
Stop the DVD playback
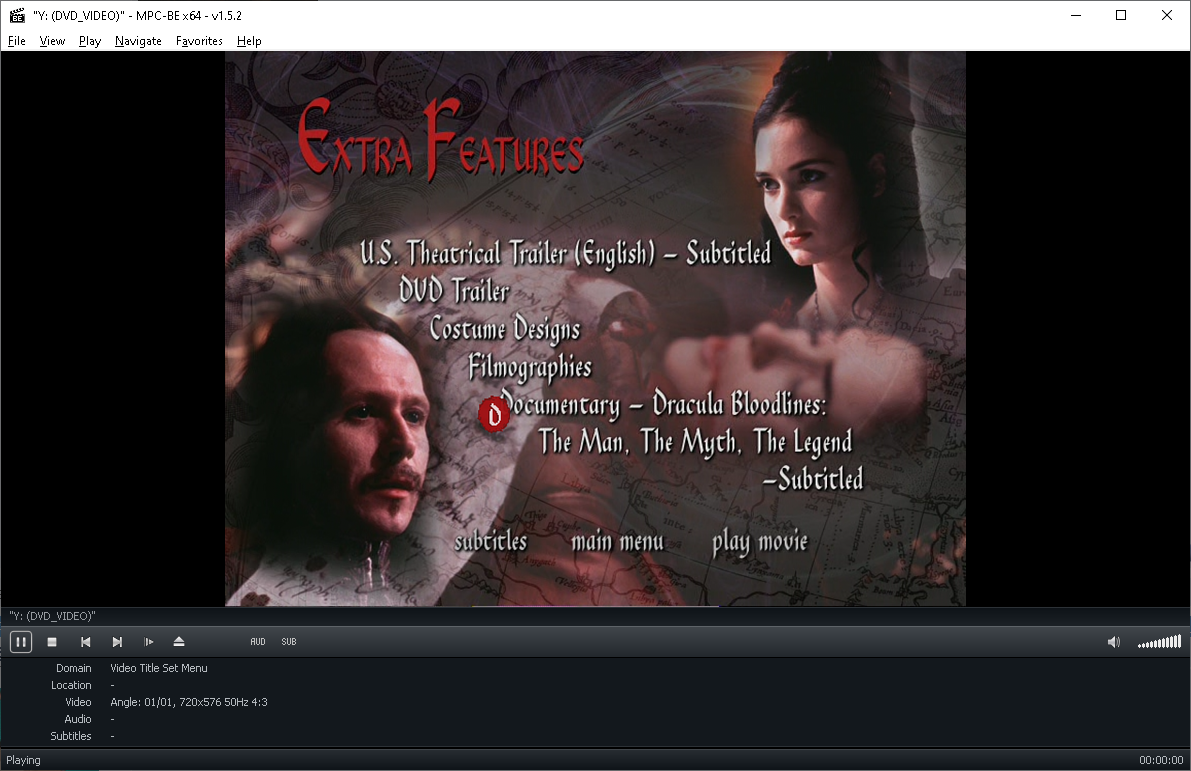pyautogui.click(x=52, y=642)
